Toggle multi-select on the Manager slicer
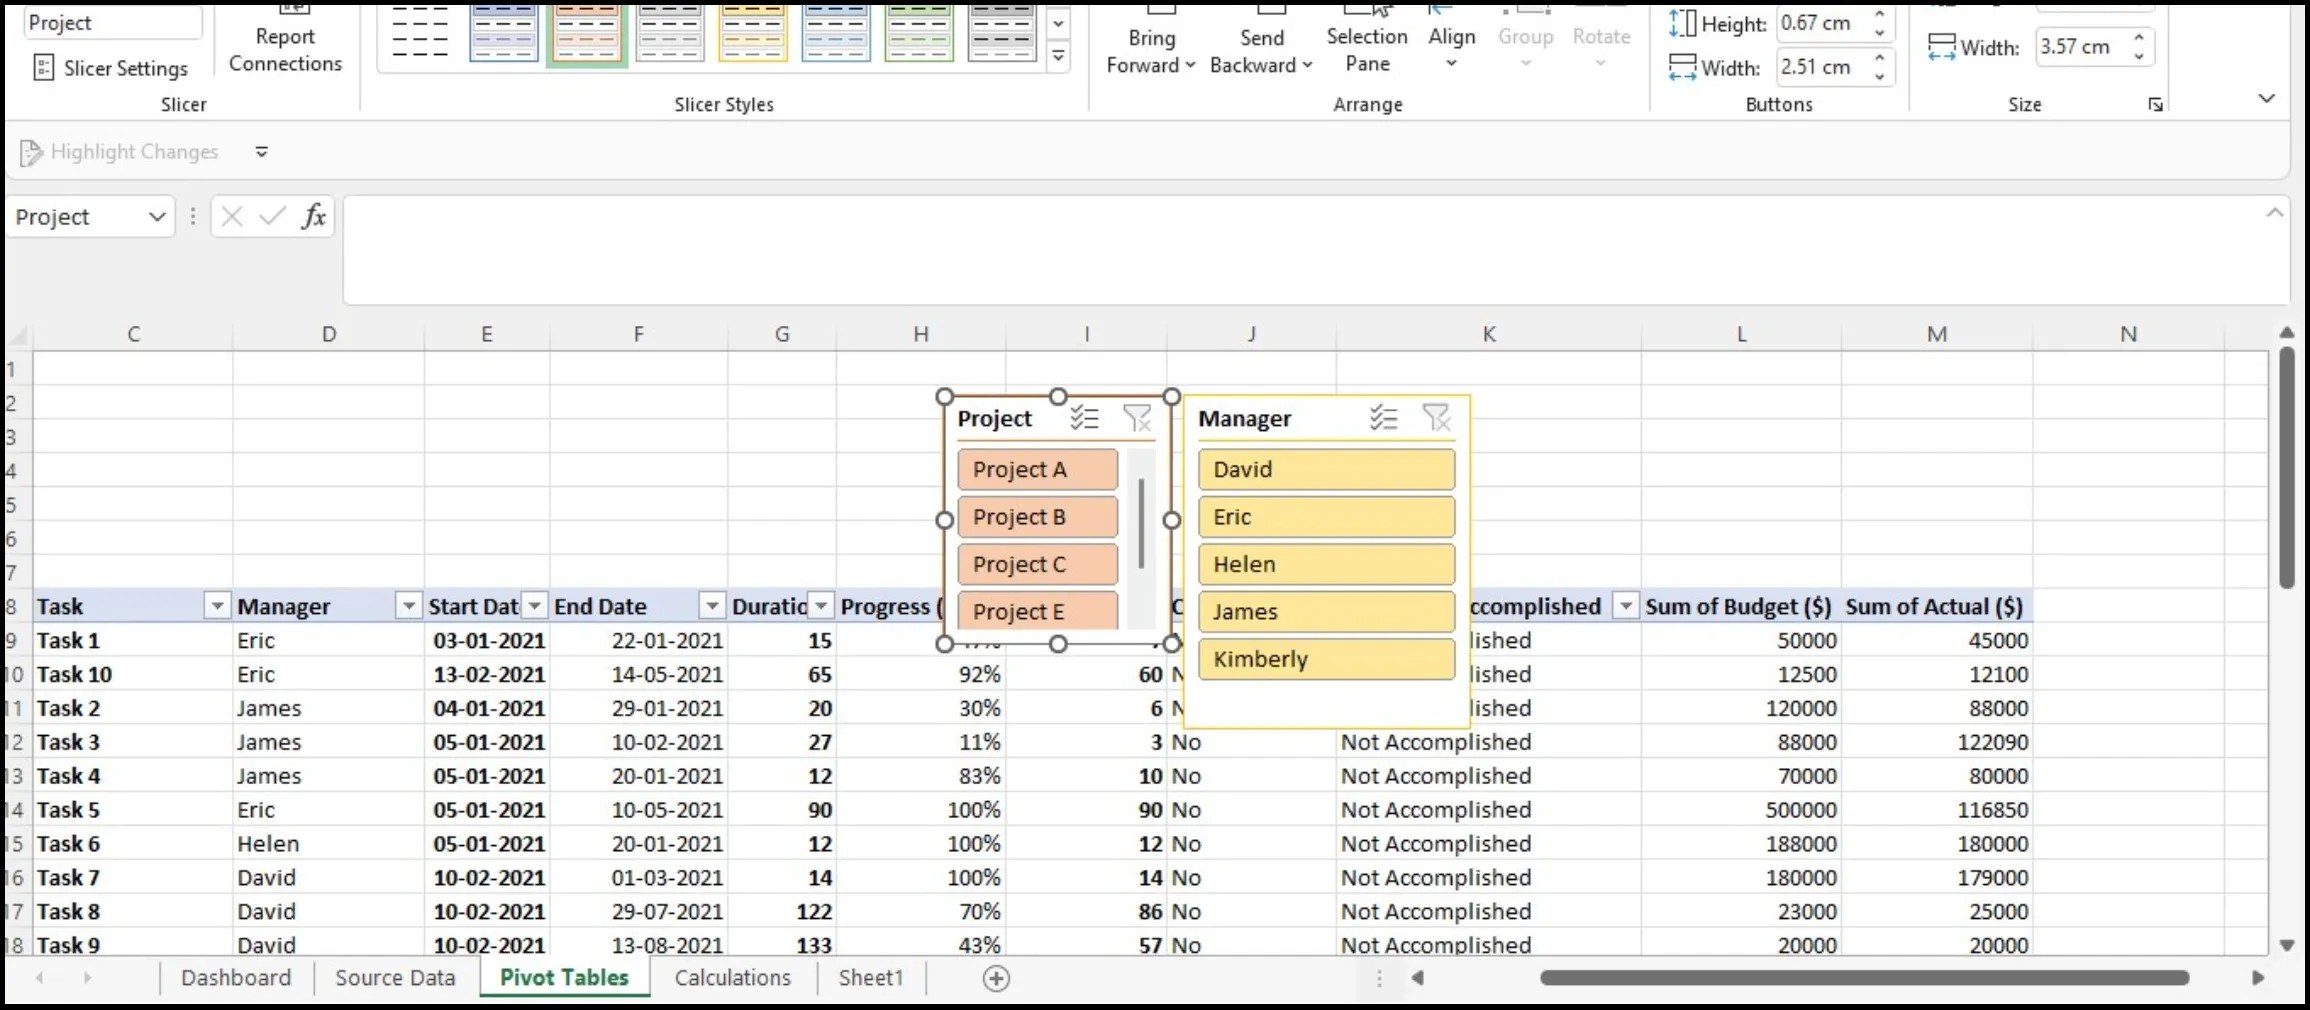This screenshot has width=2310, height=1010. click(x=1383, y=418)
